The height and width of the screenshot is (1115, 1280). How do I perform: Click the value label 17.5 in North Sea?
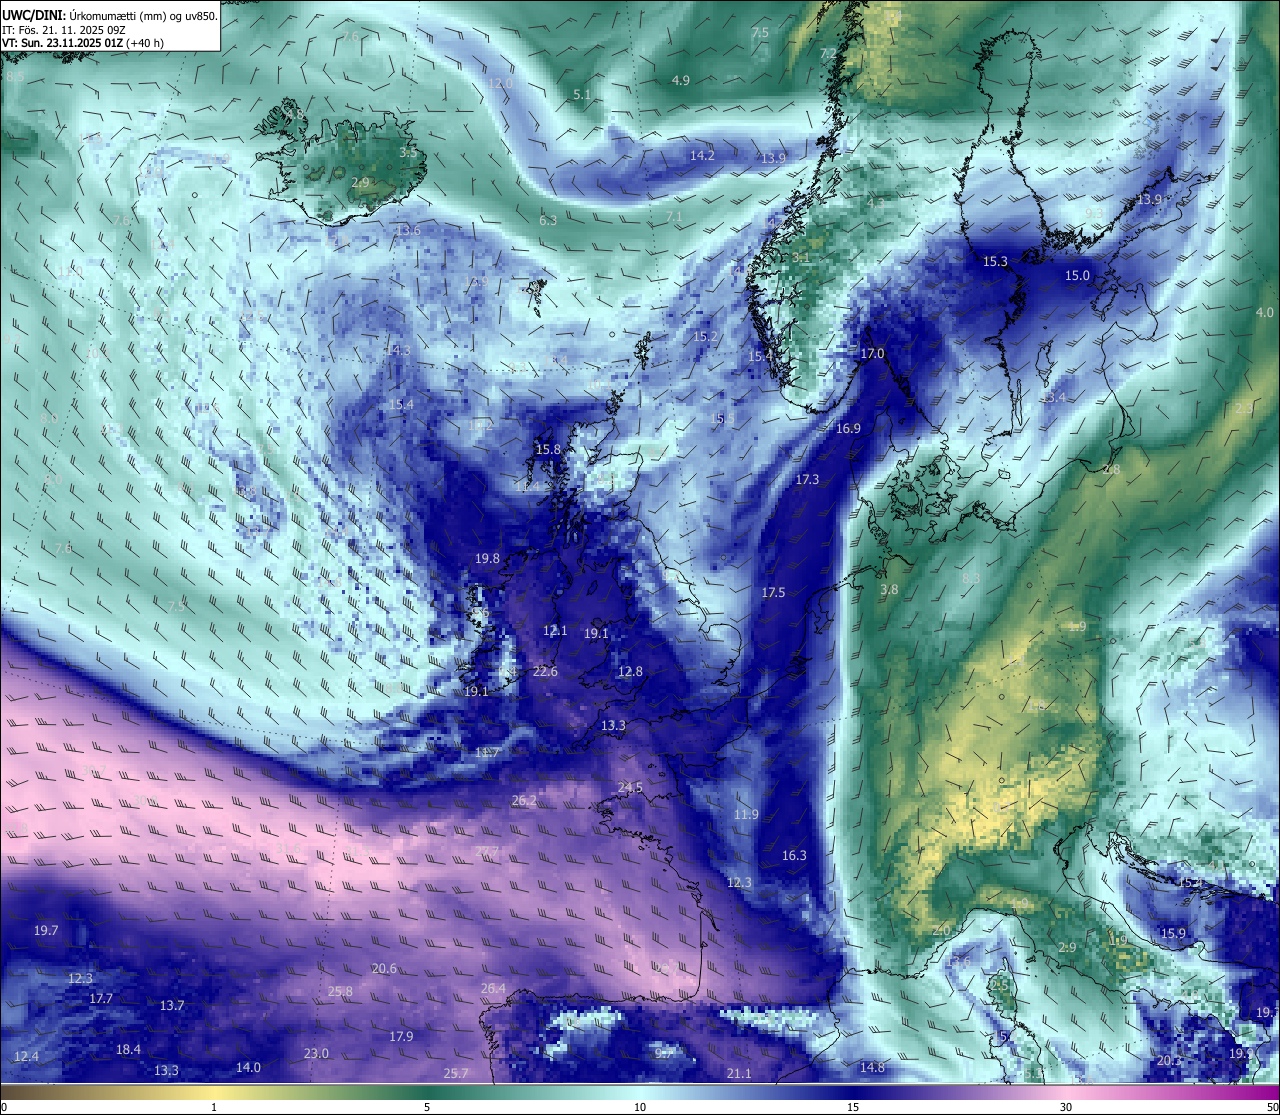click(773, 593)
